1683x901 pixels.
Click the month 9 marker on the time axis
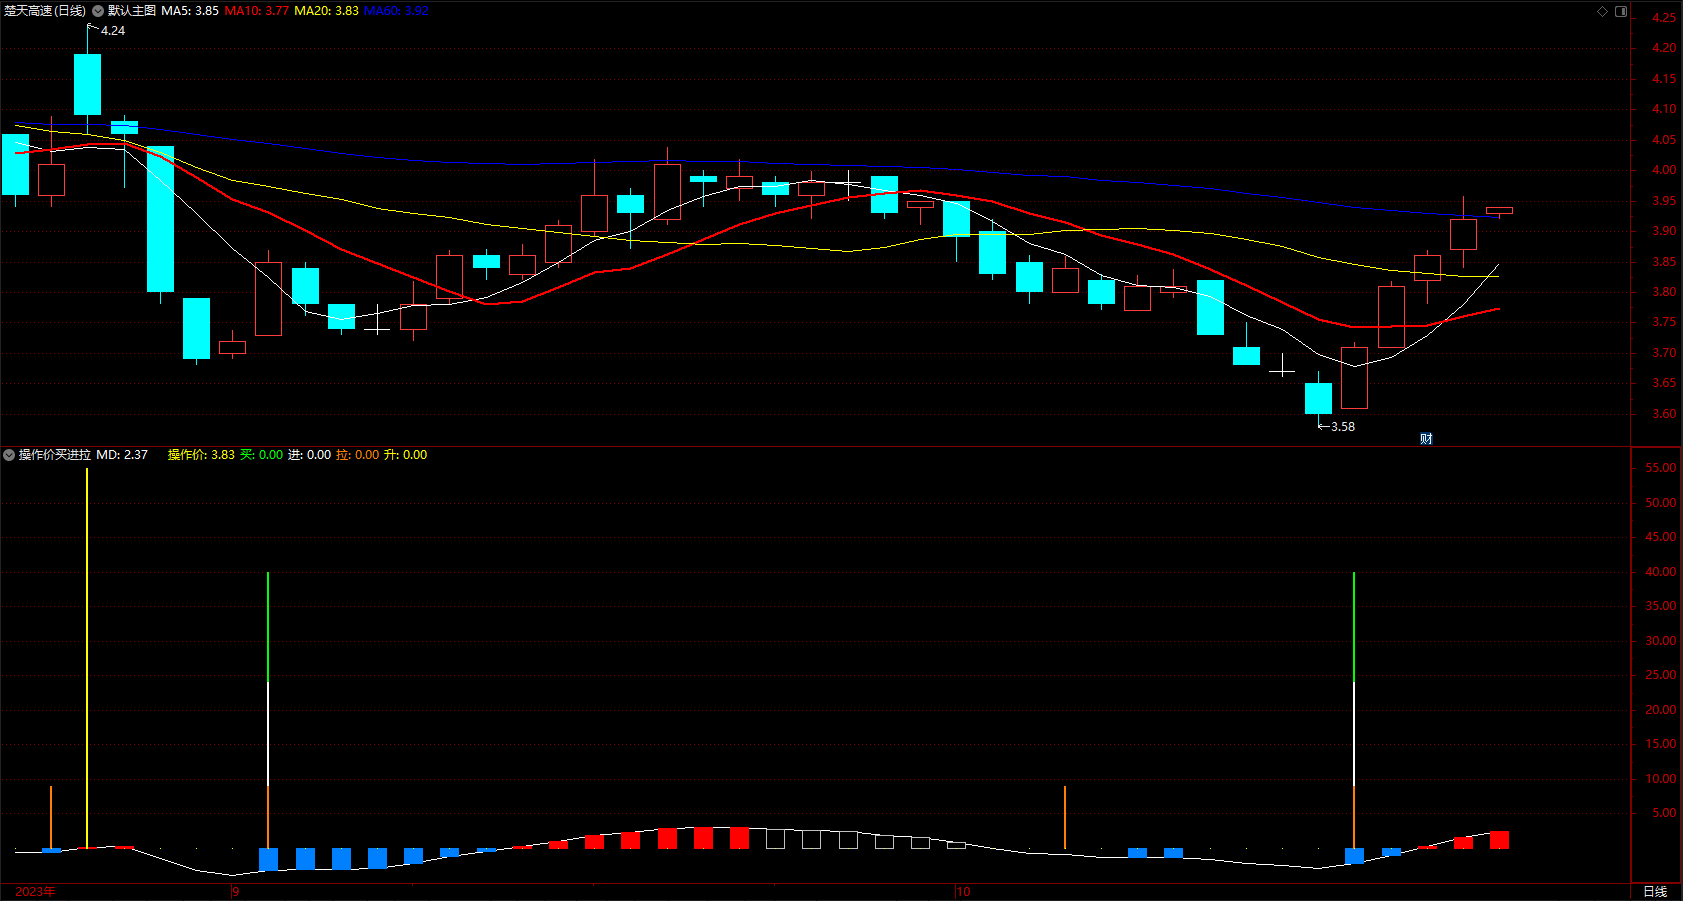[x=236, y=891]
